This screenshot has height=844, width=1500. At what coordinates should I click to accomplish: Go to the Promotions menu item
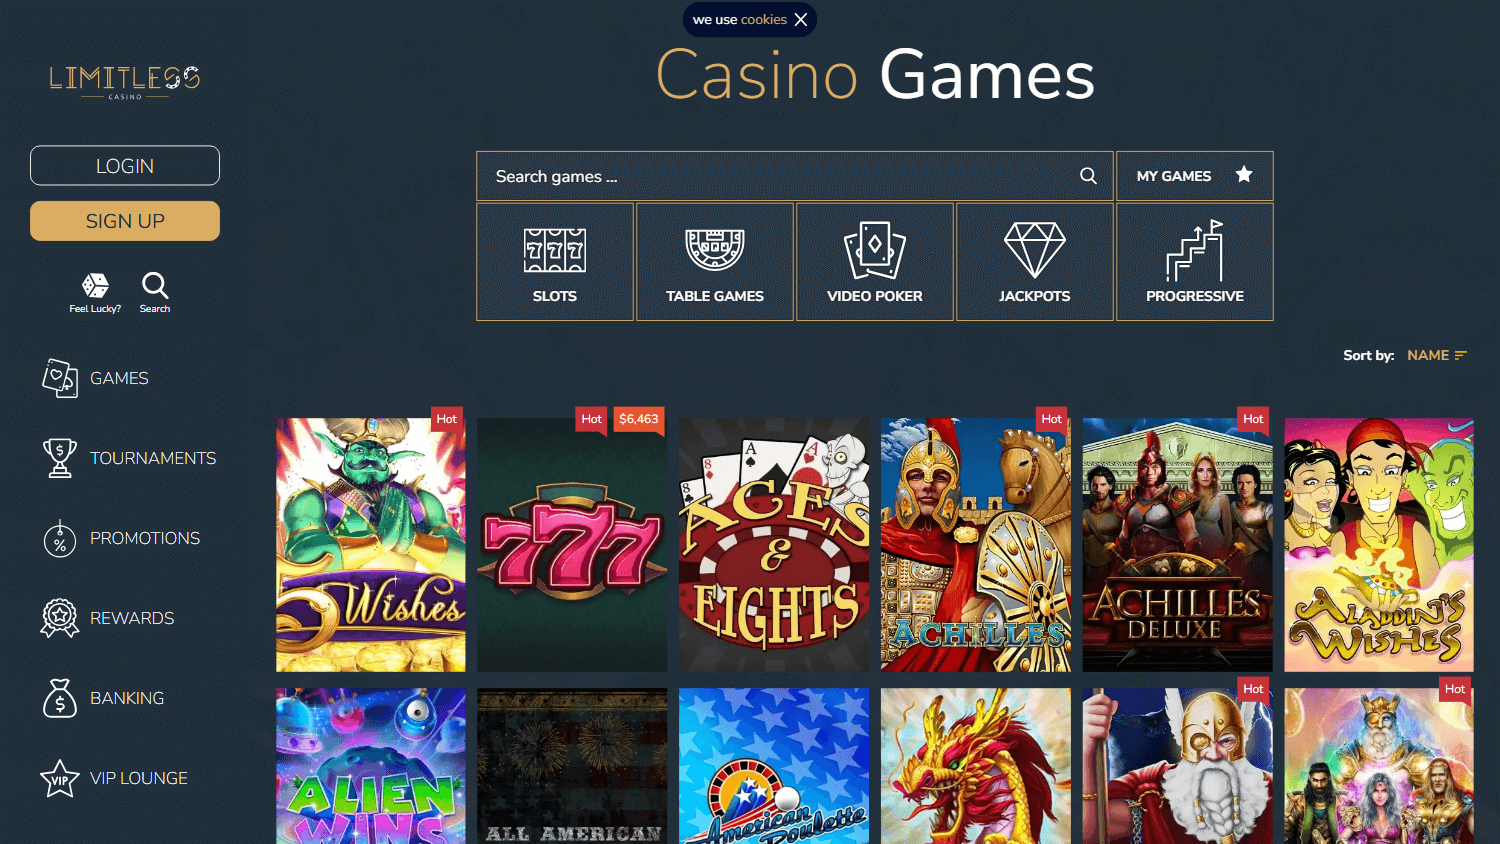(120, 538)
